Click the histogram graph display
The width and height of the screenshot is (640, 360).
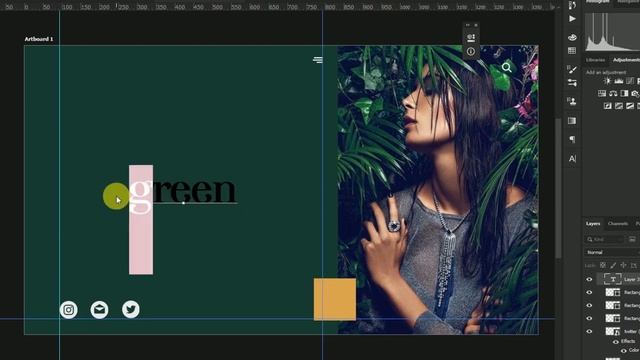(612, 32)
